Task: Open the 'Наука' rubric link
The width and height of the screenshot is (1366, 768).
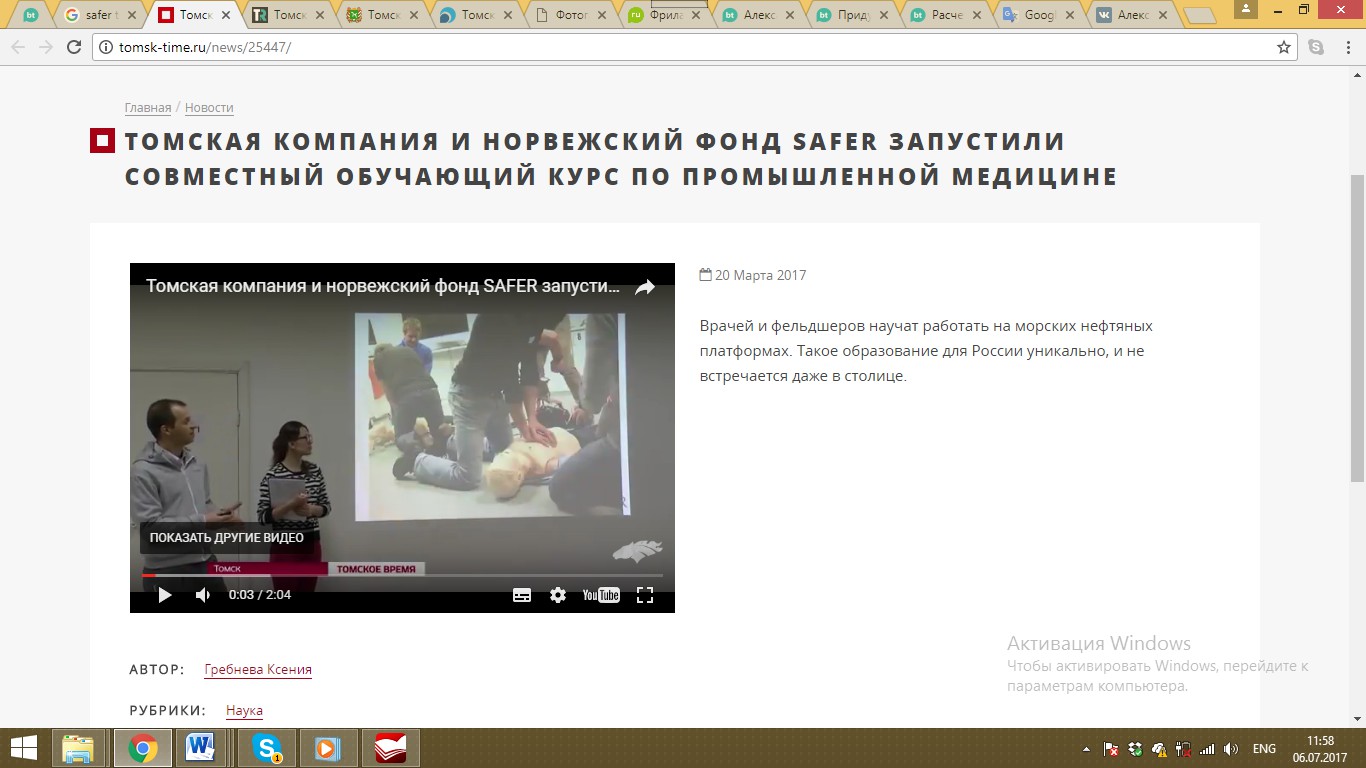Action: click(x=244, y=711)
